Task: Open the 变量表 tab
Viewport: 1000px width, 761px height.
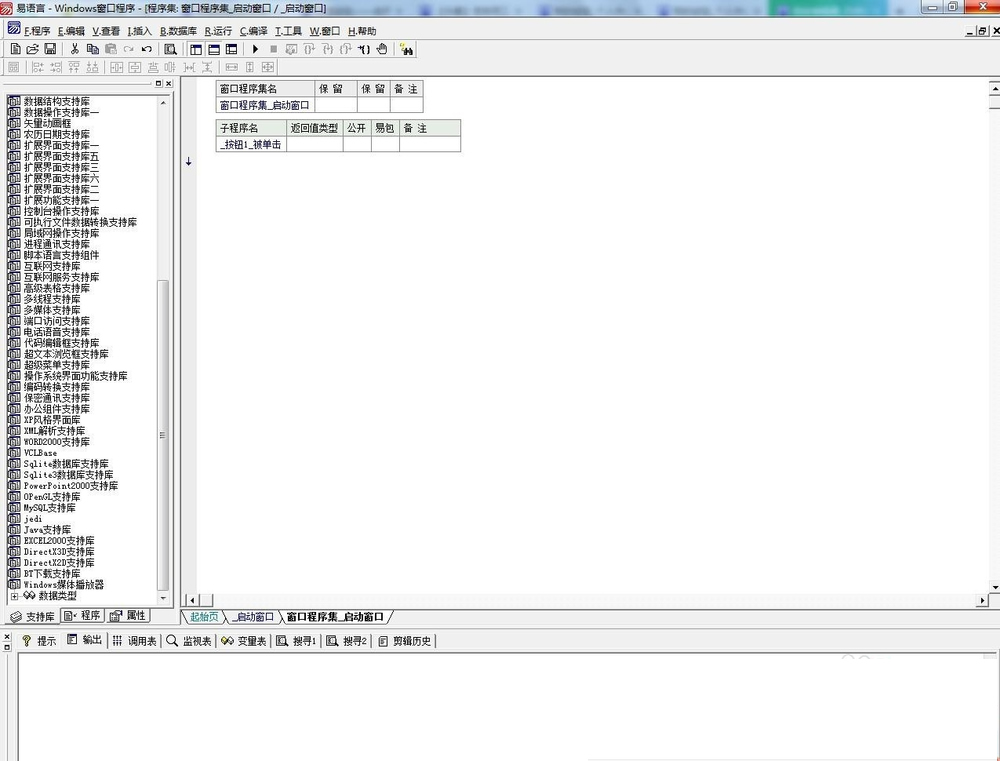Action: 244,641
